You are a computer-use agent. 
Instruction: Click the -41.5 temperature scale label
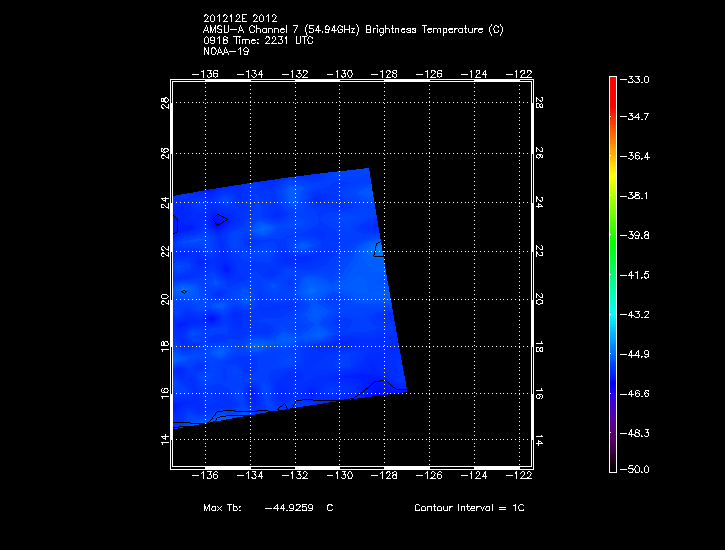point(636,275)
